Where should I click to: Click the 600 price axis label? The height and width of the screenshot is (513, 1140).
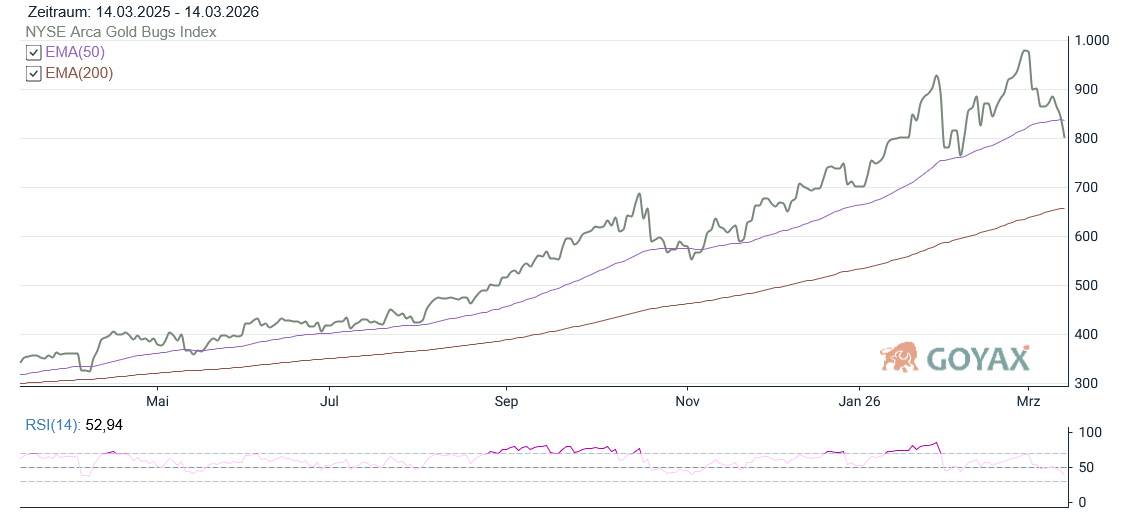(x=1087, y=237)
